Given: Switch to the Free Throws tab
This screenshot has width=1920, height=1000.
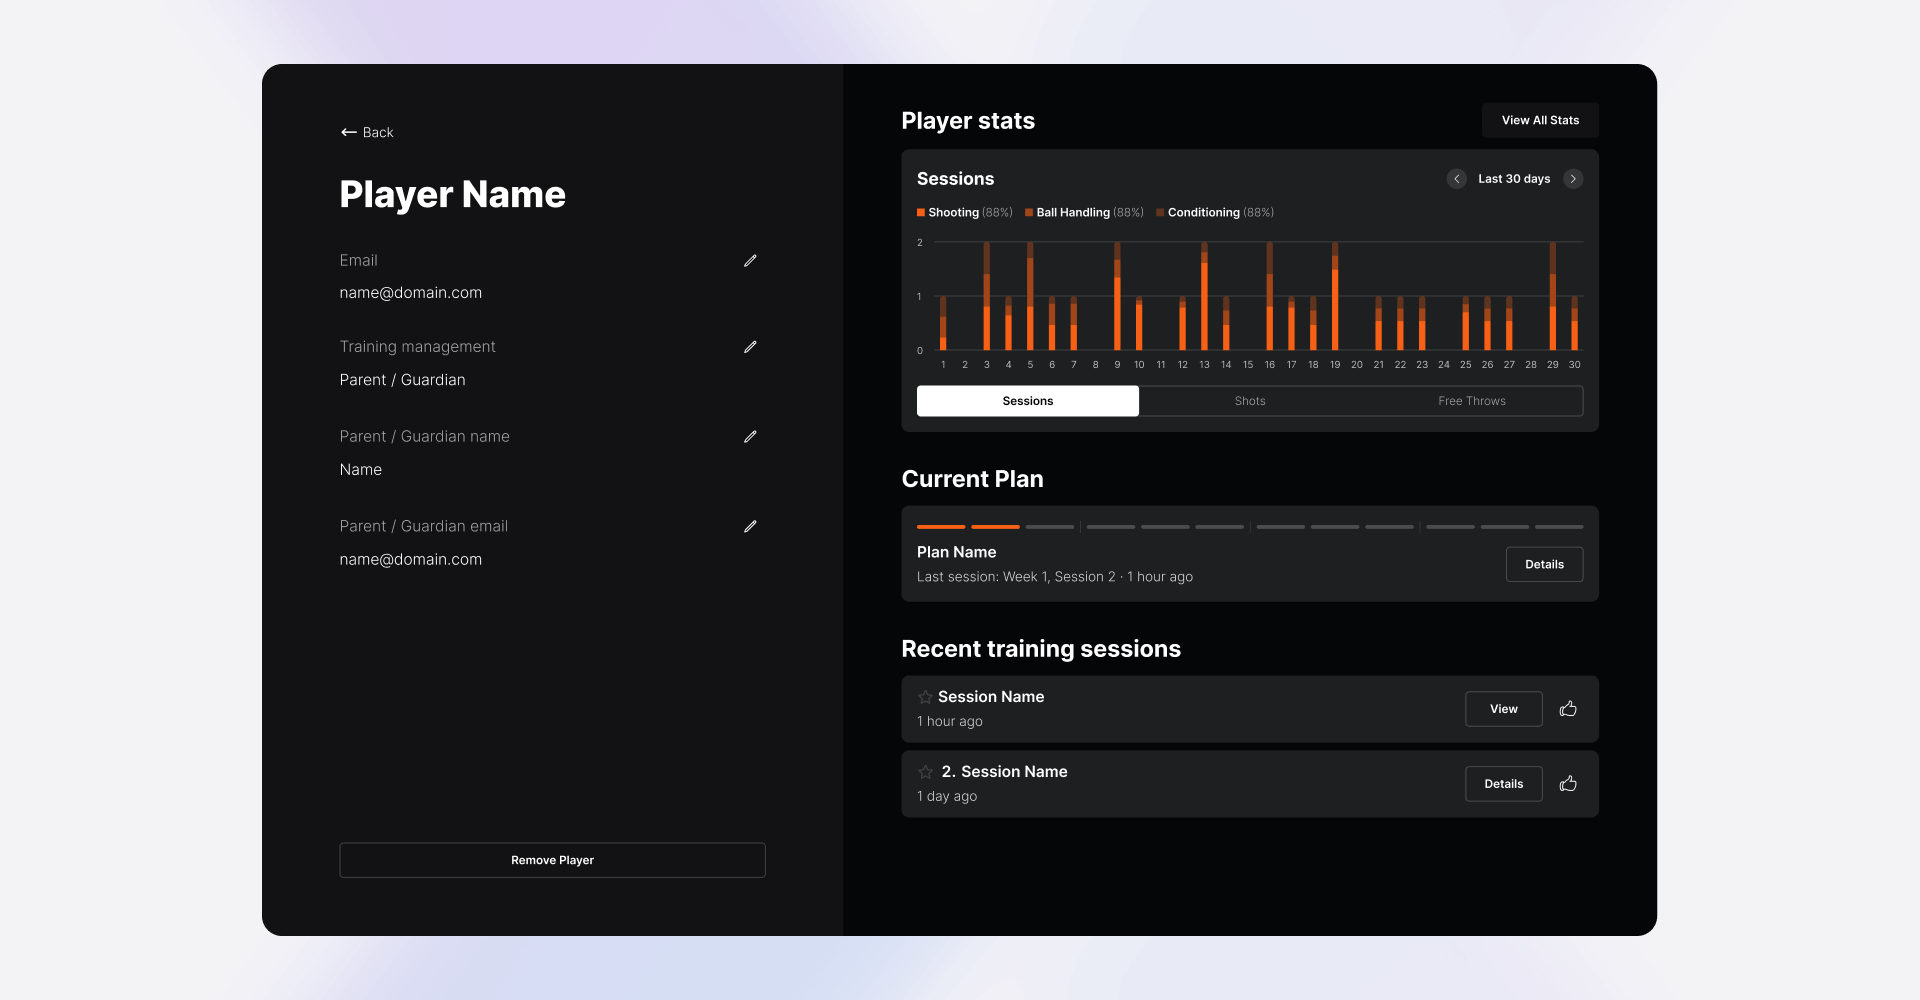Looking at the screenshot, I should pos(1471,401).
